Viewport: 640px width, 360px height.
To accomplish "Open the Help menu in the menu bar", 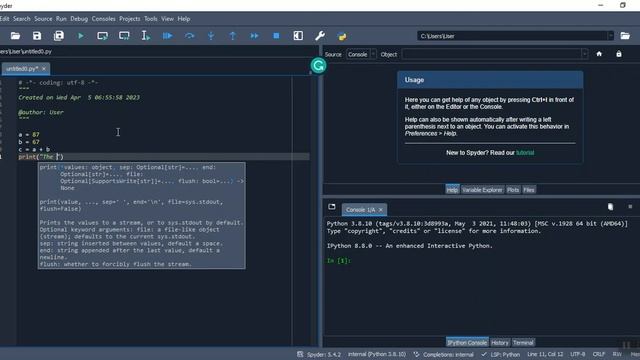I will coord(184,19).
